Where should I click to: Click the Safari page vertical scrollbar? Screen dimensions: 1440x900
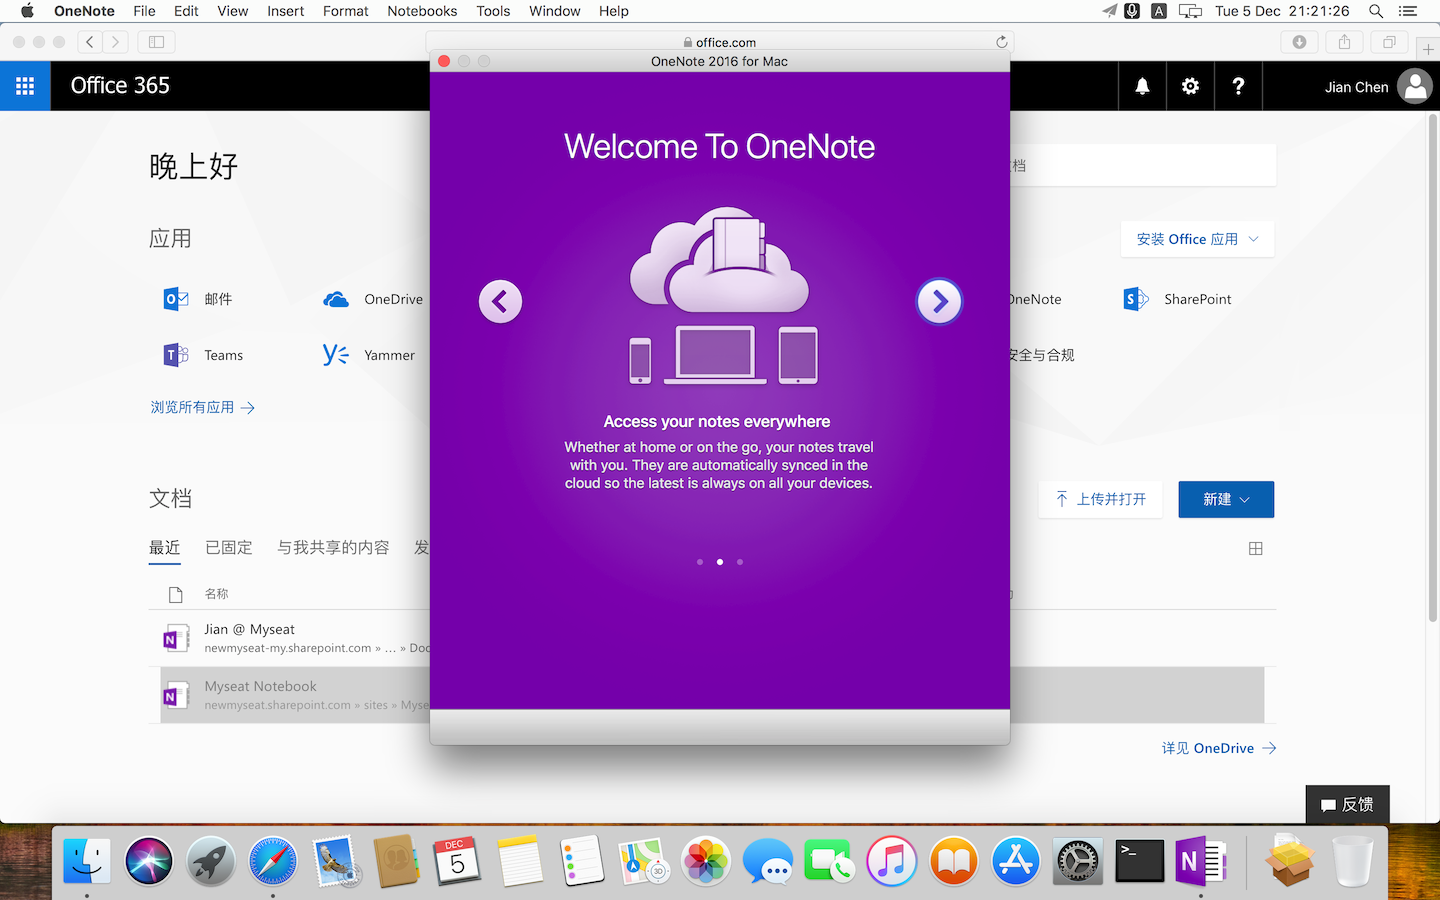(x=1432, y=369)
